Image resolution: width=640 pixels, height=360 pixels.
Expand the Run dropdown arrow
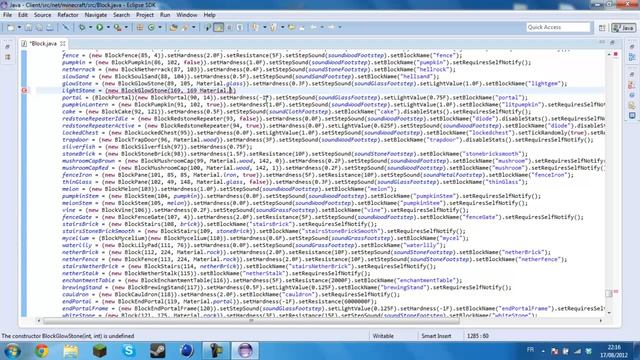coord(108,27)
